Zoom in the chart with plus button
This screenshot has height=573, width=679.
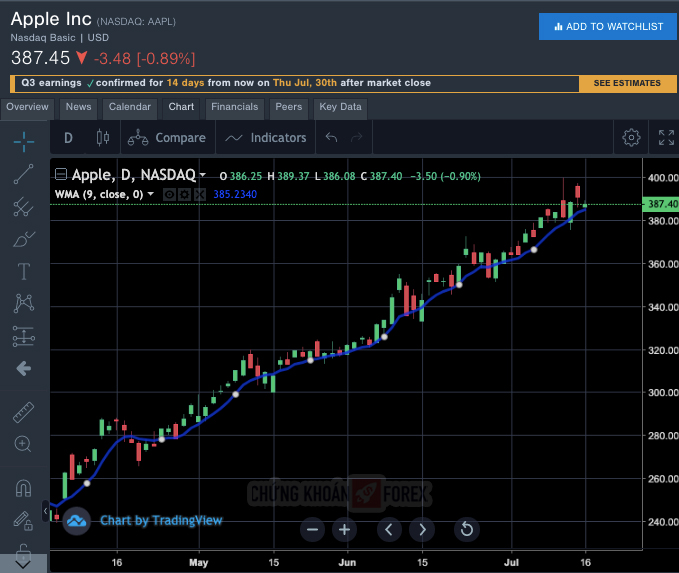point(344,529)
